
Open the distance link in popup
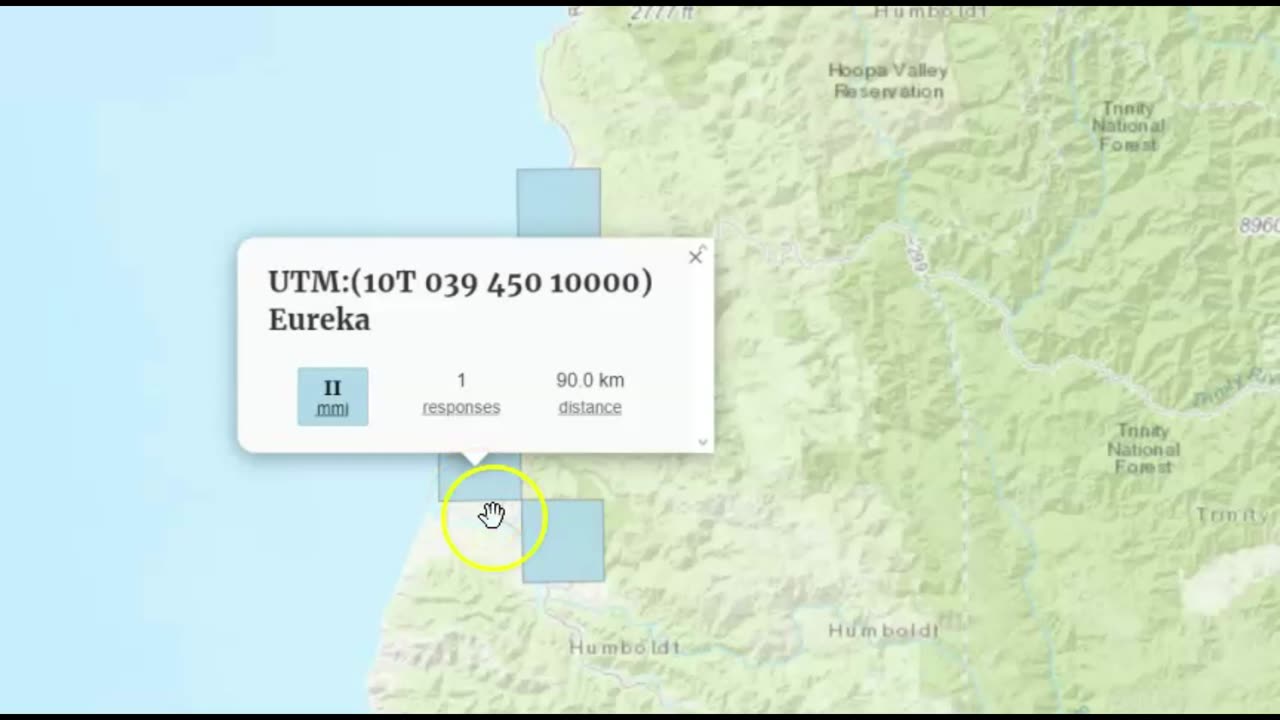590,407
